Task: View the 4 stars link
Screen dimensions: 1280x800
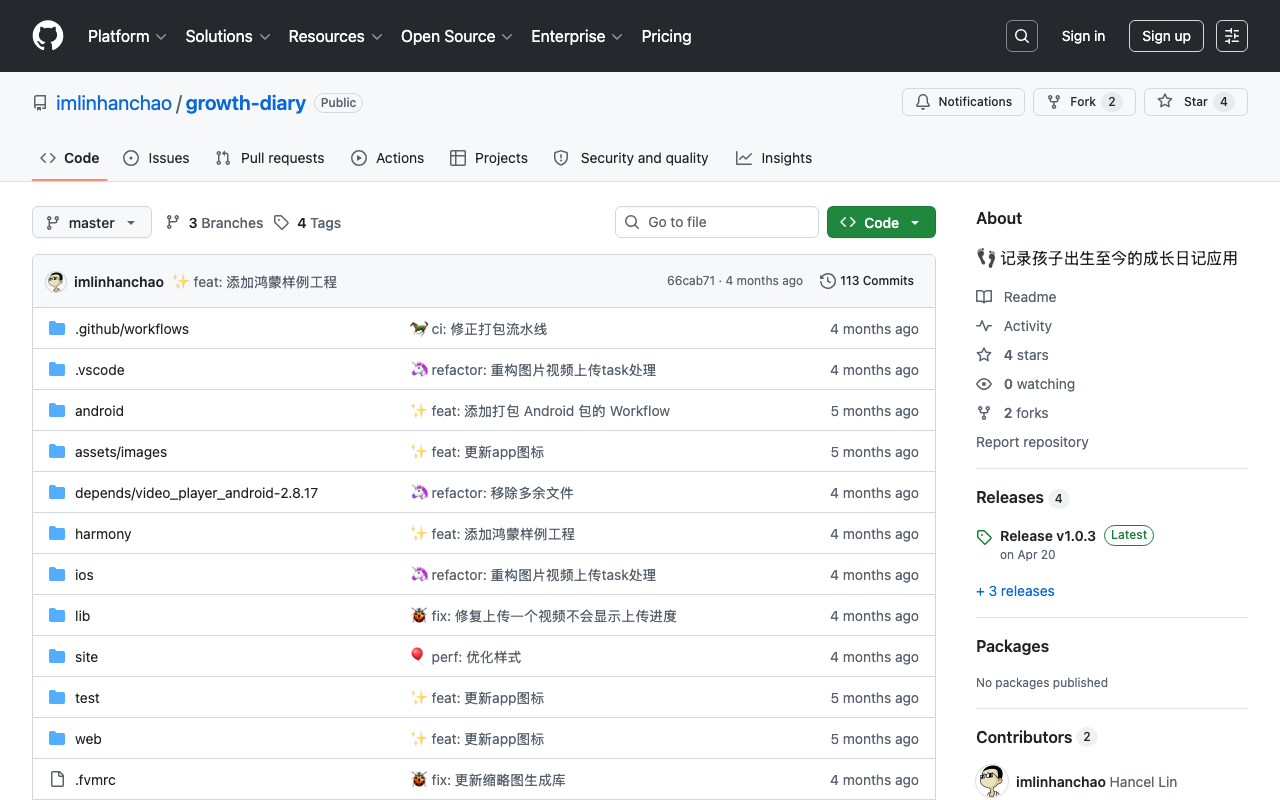Action: click(1013, 355)
